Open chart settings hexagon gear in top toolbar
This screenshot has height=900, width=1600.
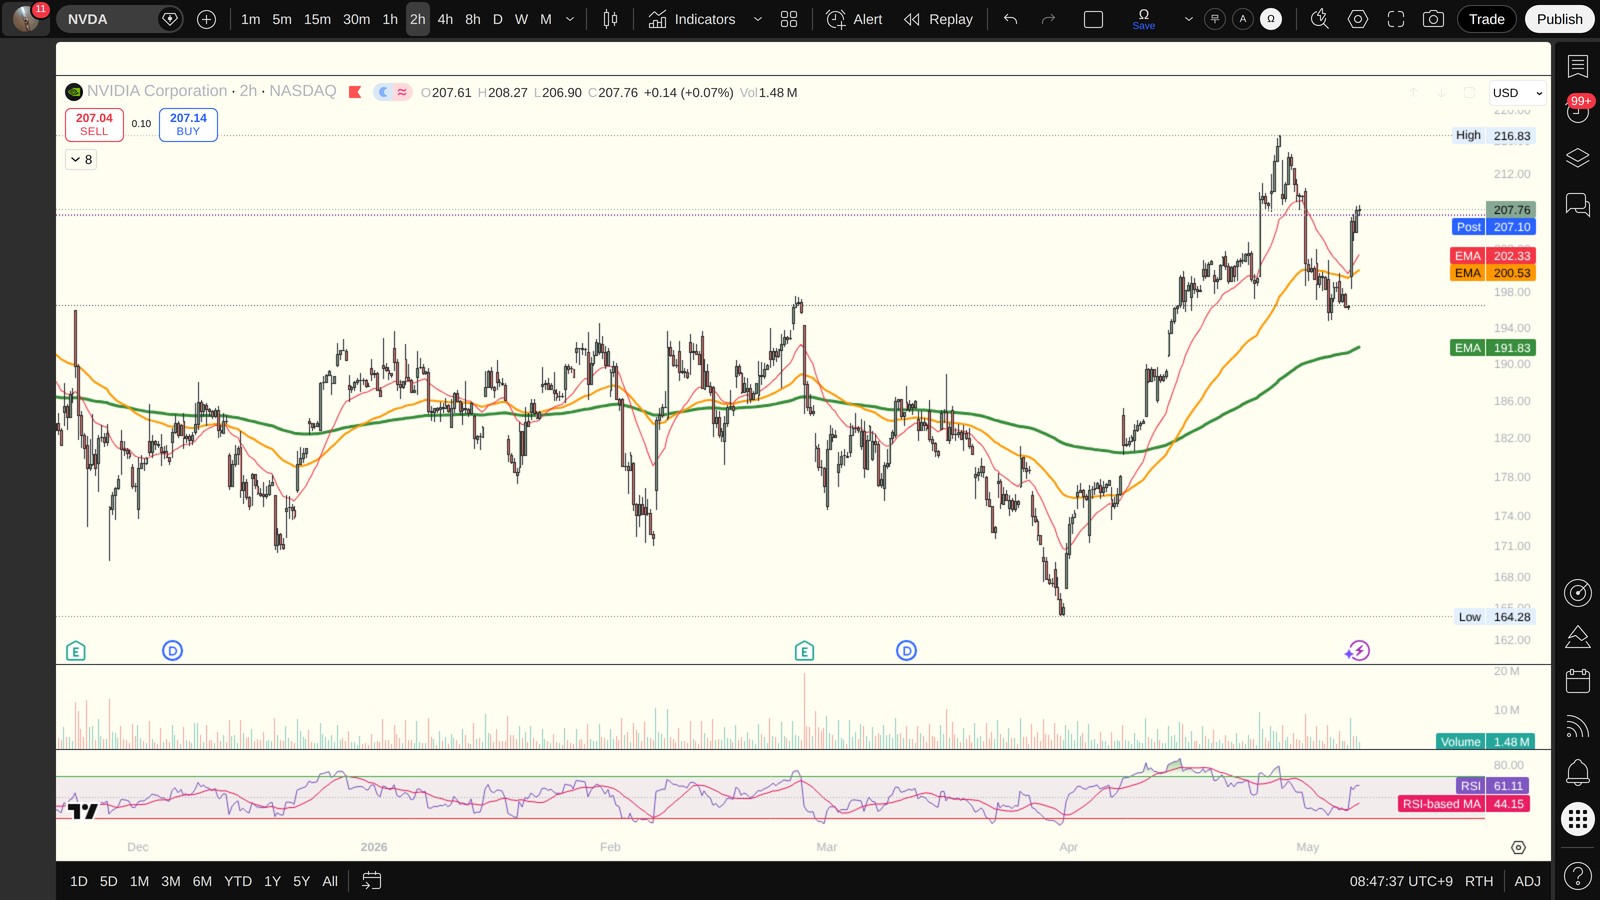(1357, 19)
